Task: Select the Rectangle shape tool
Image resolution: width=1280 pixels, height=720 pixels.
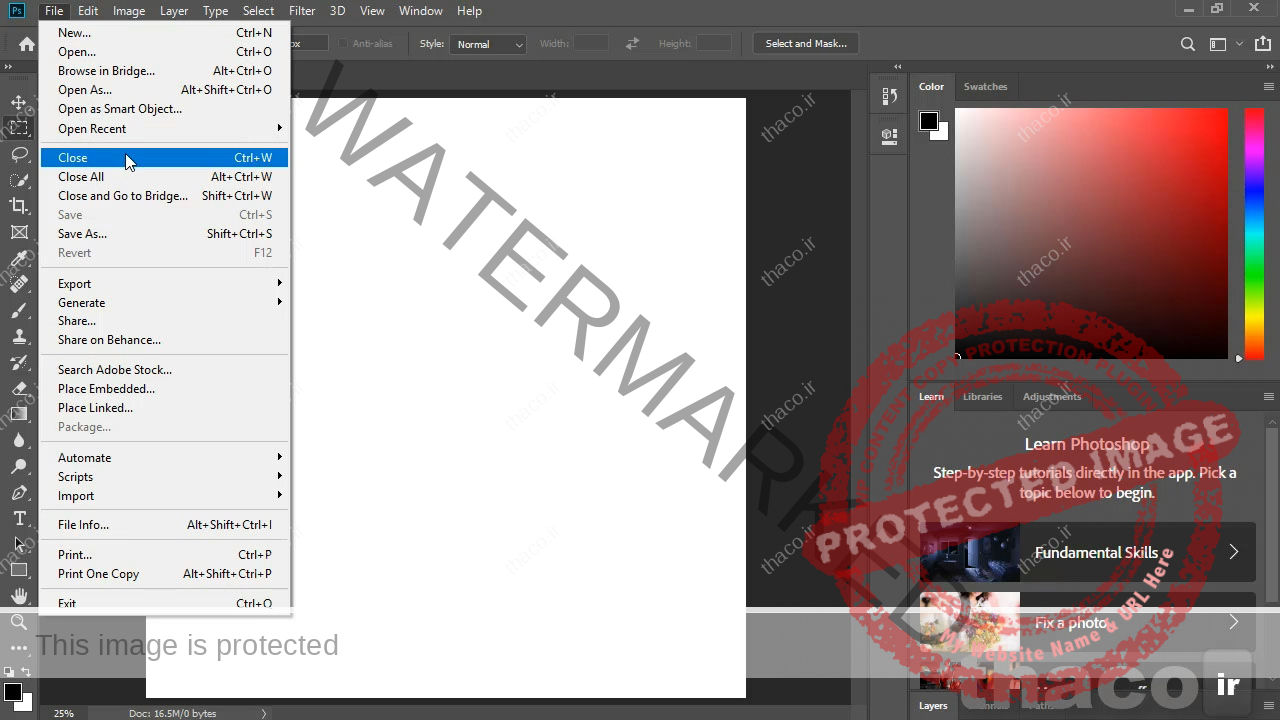Action: [19, 570]
